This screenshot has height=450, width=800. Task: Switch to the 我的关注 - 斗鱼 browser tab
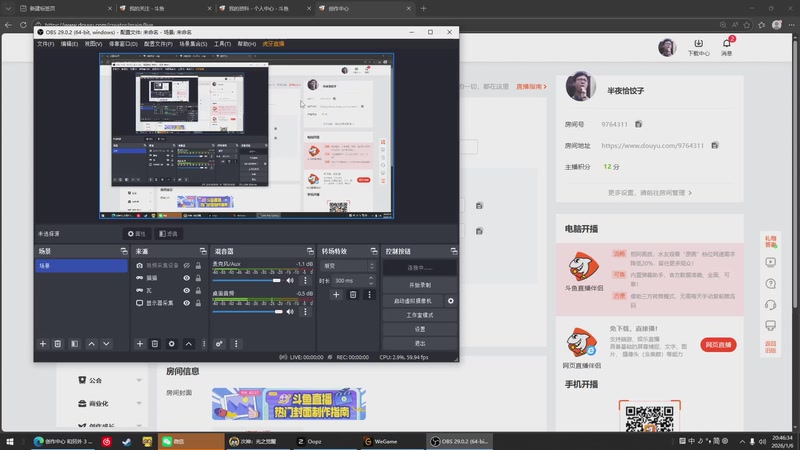click(x=164, y=9)
